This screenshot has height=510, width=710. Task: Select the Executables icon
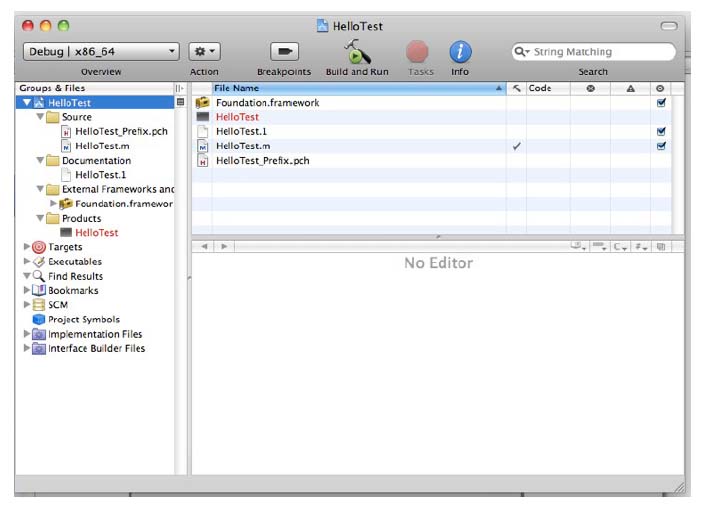(x=39, y=261)
